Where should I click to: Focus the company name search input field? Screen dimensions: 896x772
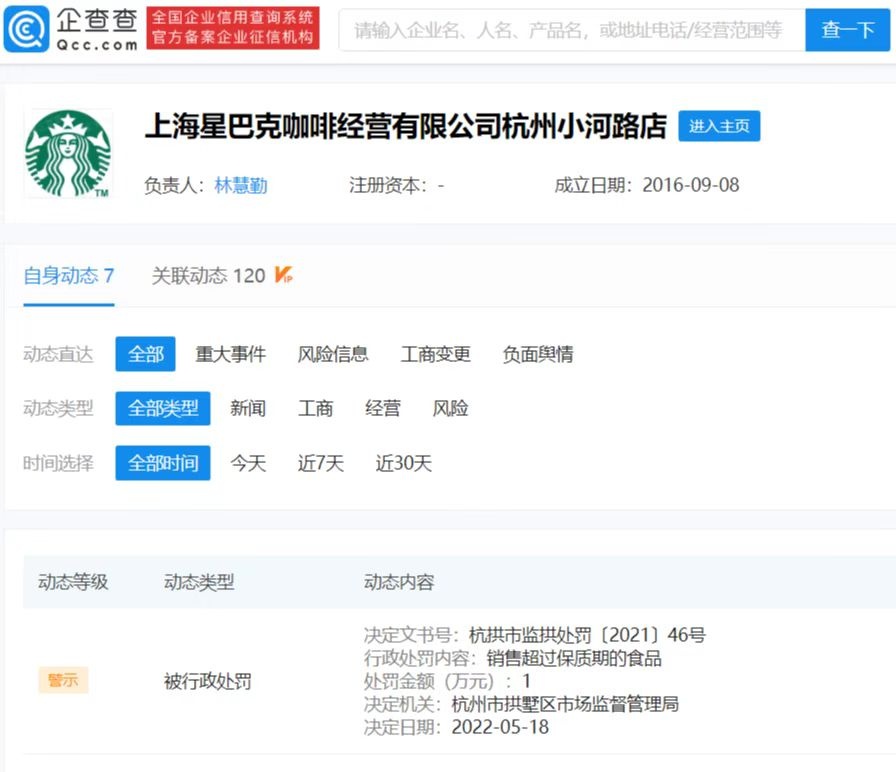tap(571, 30)
